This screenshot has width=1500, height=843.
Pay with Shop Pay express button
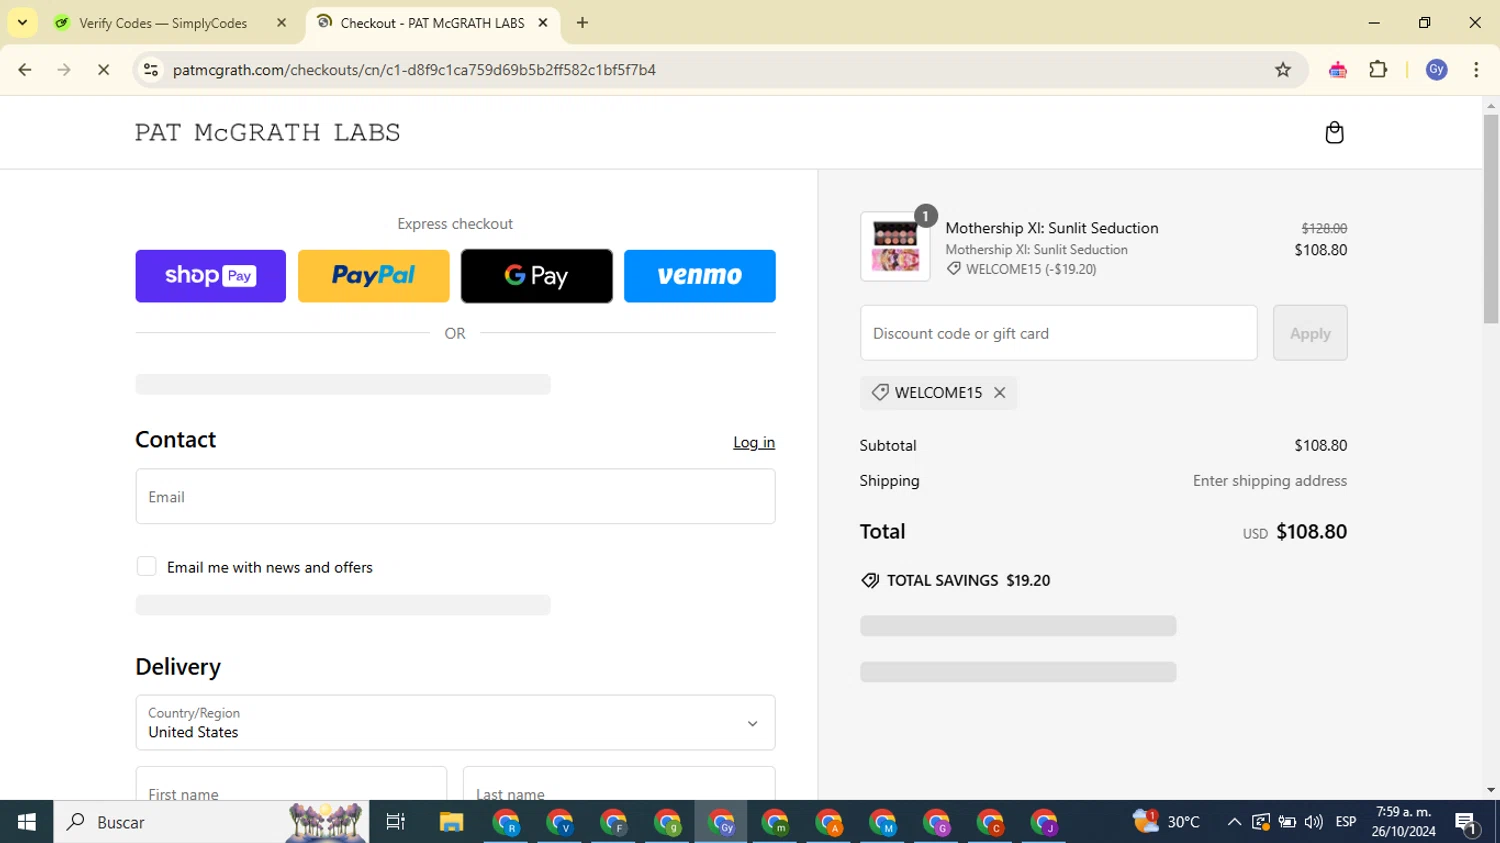click(211, 276)
